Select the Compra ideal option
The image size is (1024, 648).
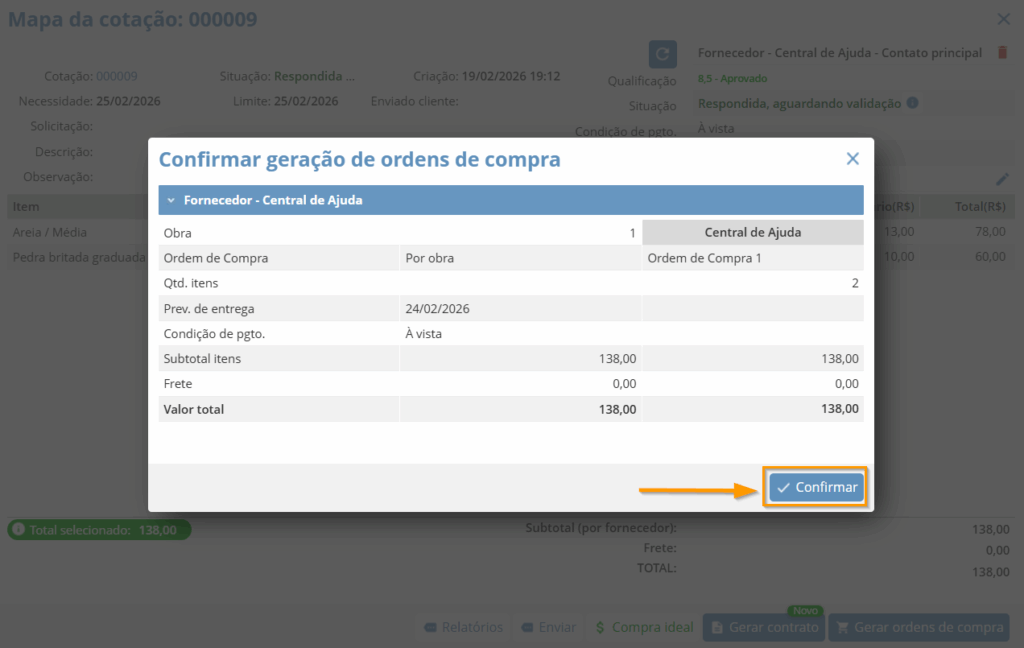click(x=643, y=627)
